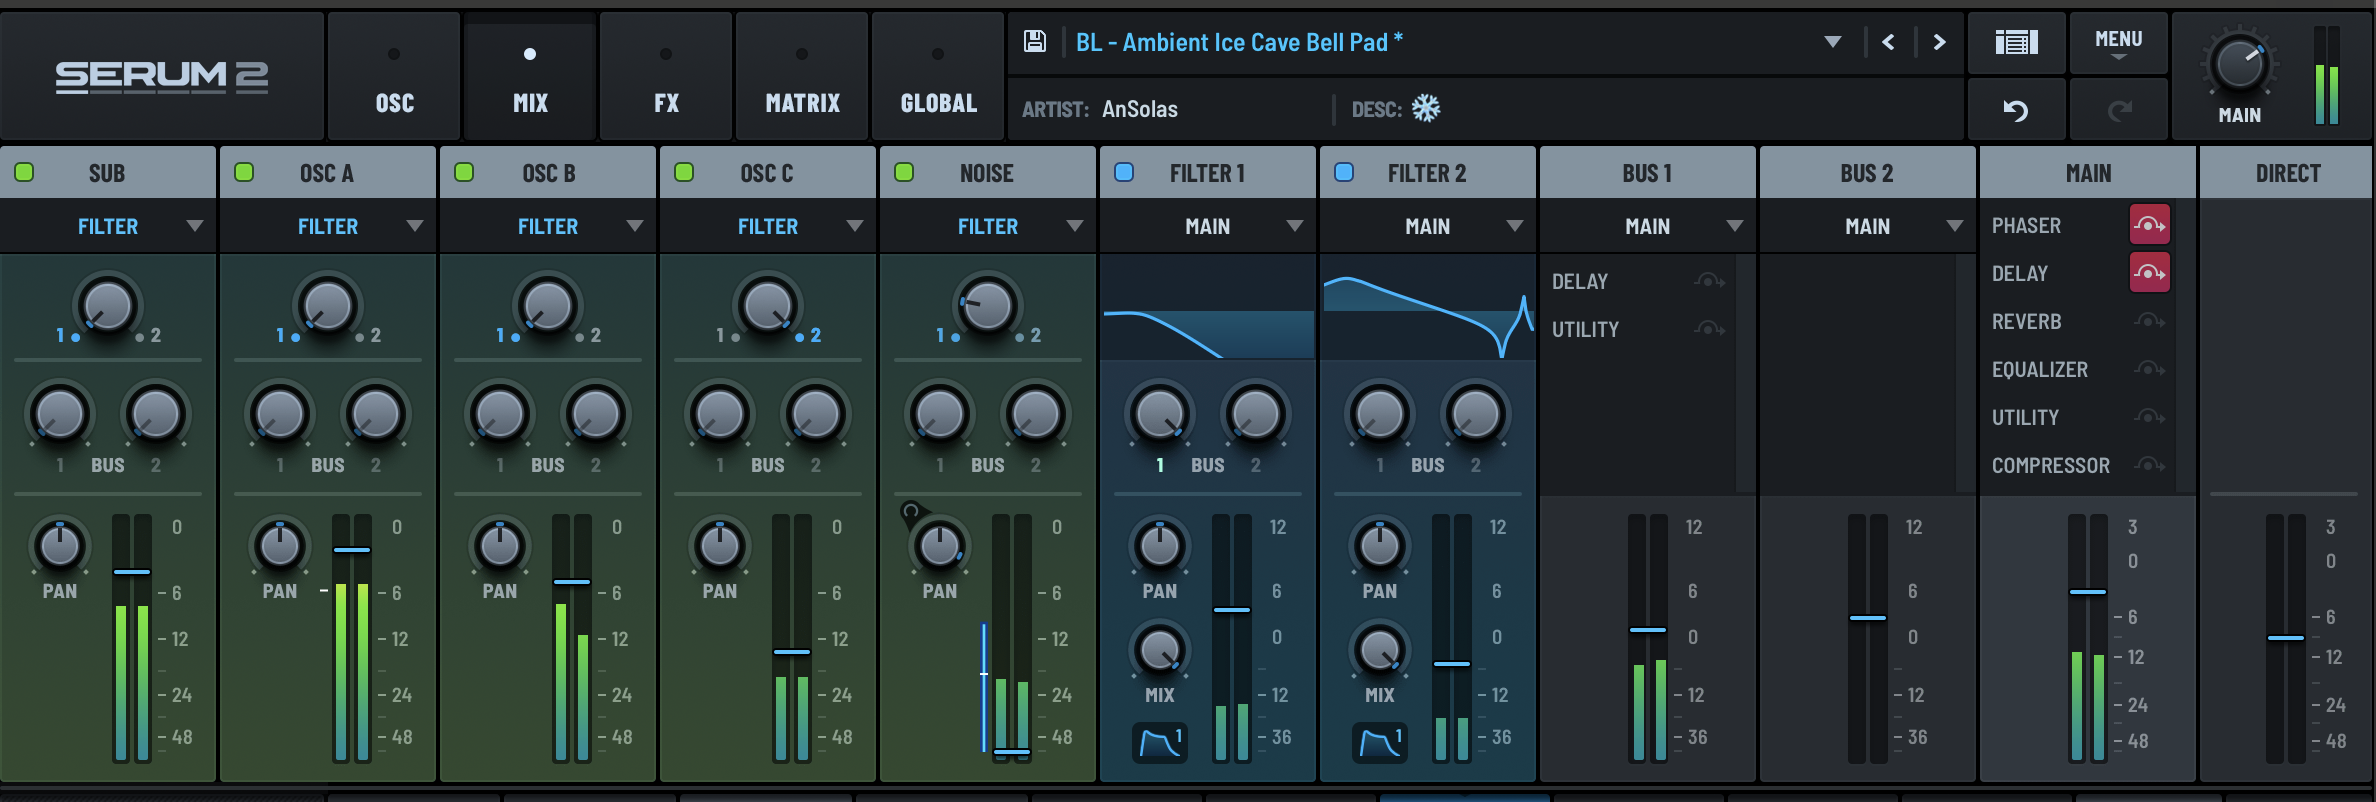The width and height of the screenshot is (2376, 802).
Task: Click the artist name AnSolas
Action: (x=1140, y=109)
